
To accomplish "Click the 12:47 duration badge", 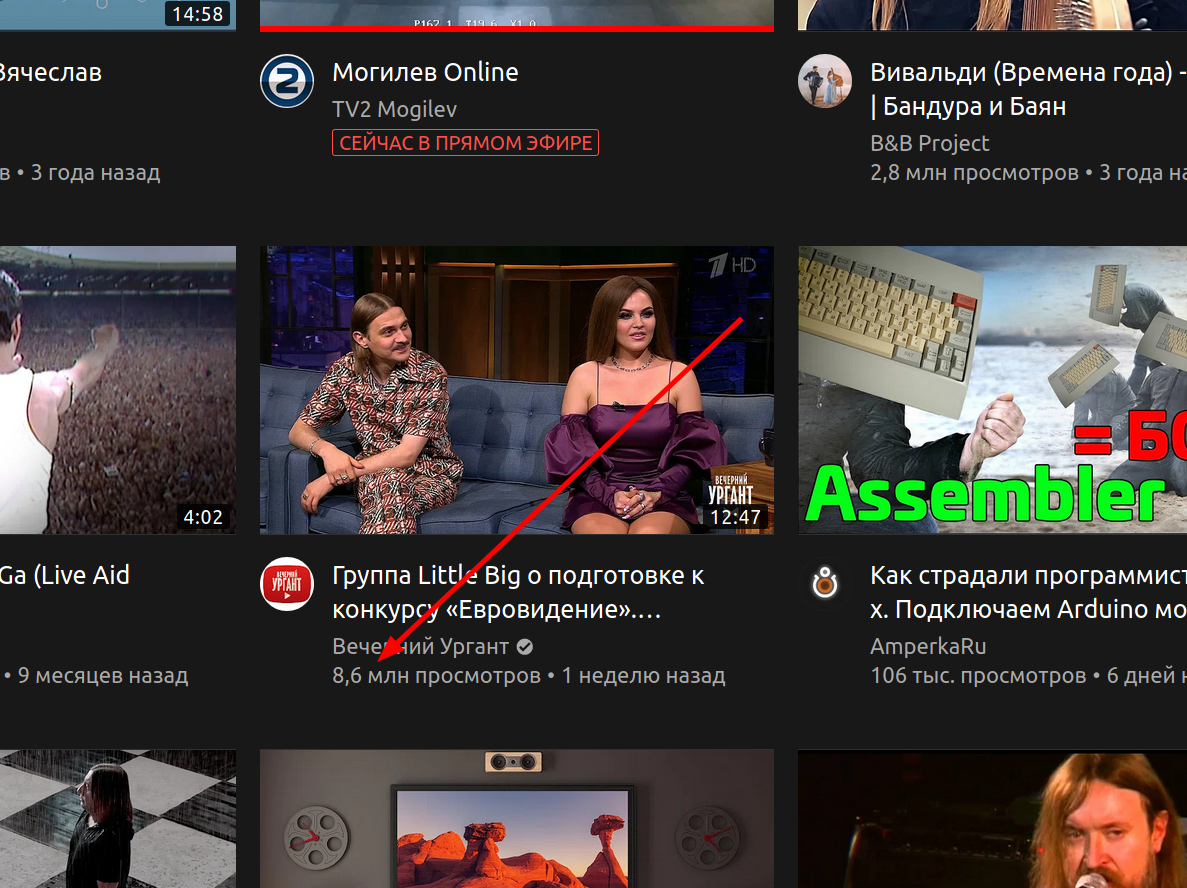I will [735, 517].
